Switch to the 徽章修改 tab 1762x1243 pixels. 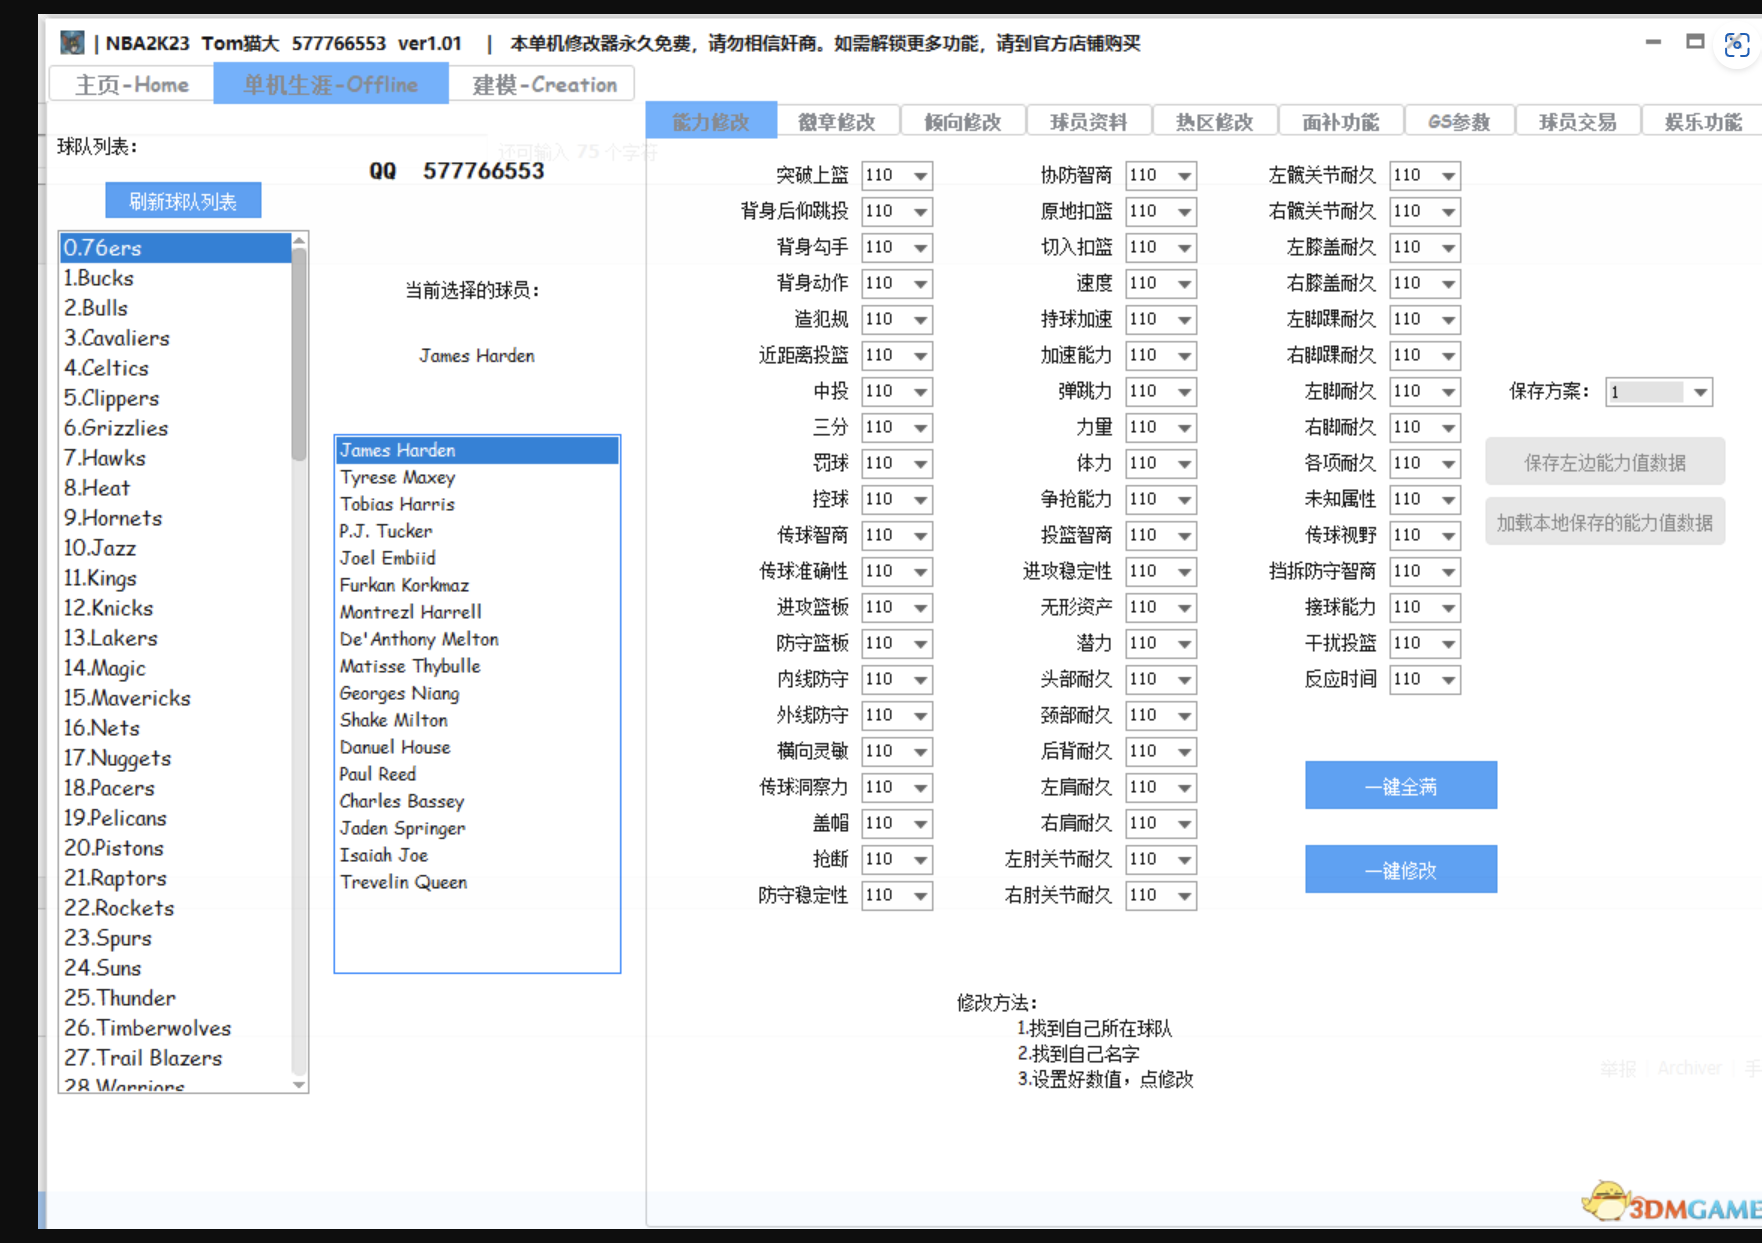[837, 122]
